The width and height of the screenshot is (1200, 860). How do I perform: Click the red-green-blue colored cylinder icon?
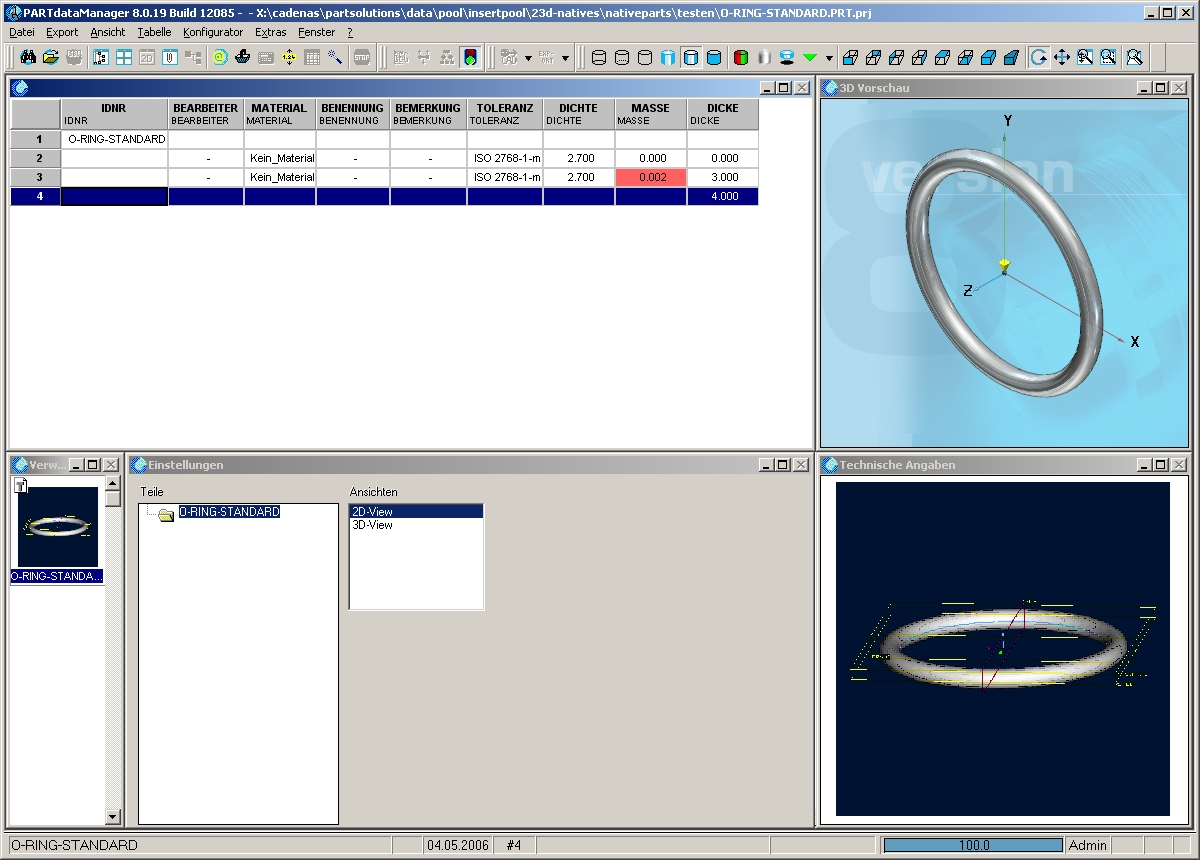tap(741, 58)
